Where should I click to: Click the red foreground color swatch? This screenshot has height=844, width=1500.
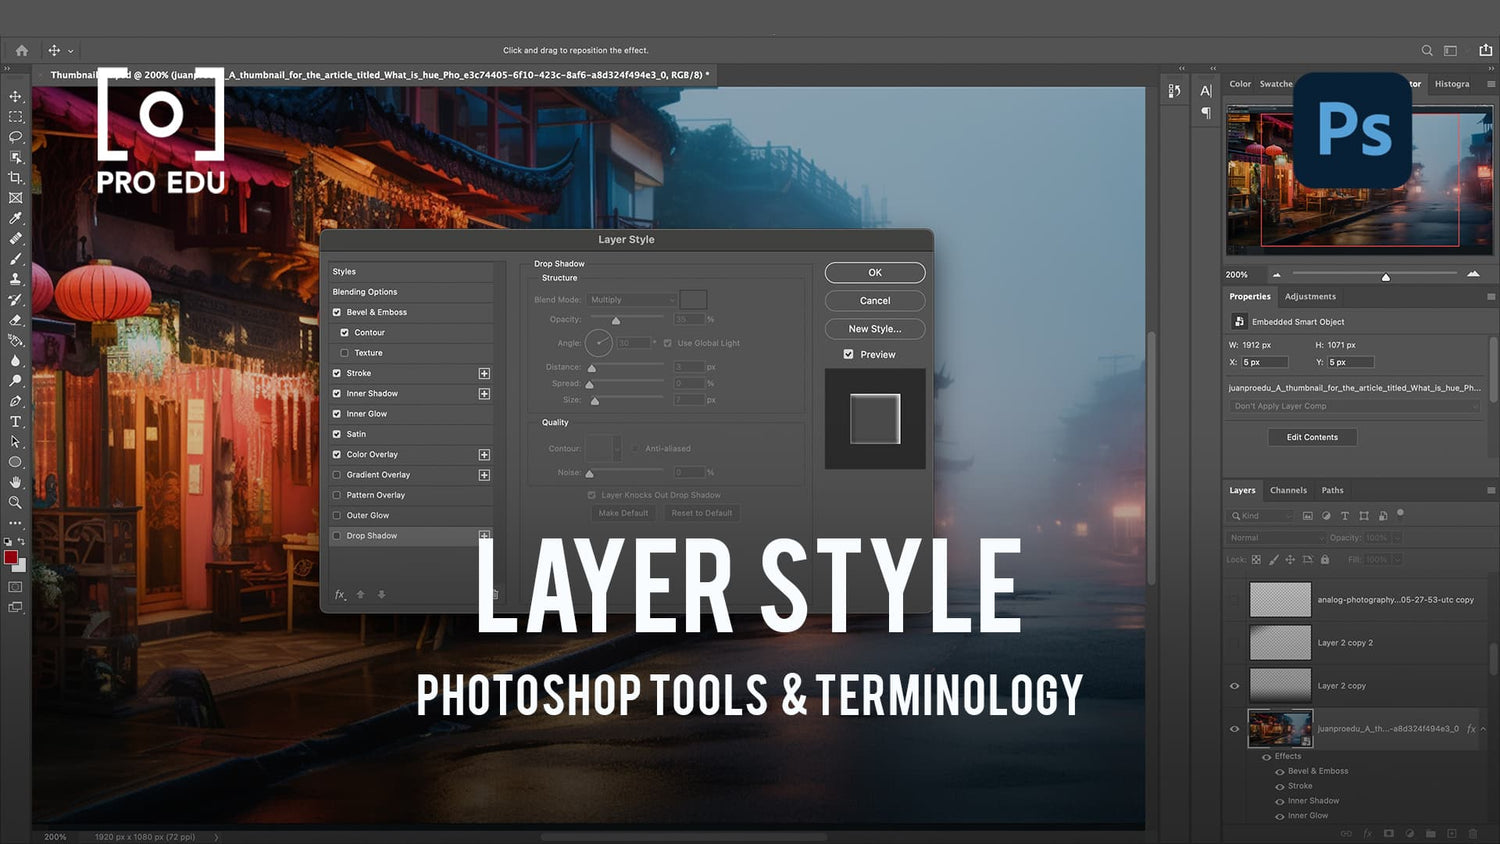[x=13, y=560]
